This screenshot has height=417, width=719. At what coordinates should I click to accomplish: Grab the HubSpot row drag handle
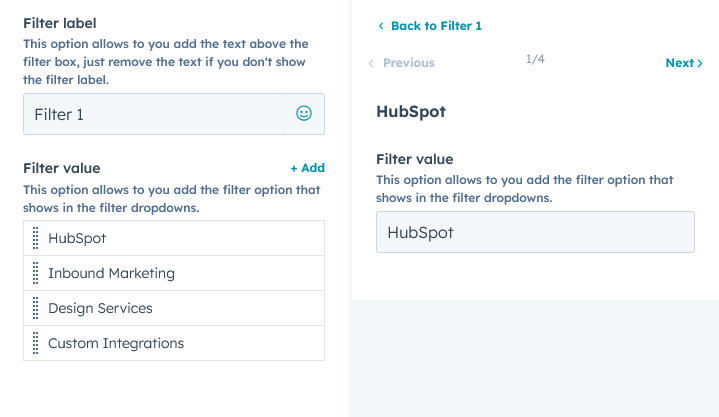36,238
